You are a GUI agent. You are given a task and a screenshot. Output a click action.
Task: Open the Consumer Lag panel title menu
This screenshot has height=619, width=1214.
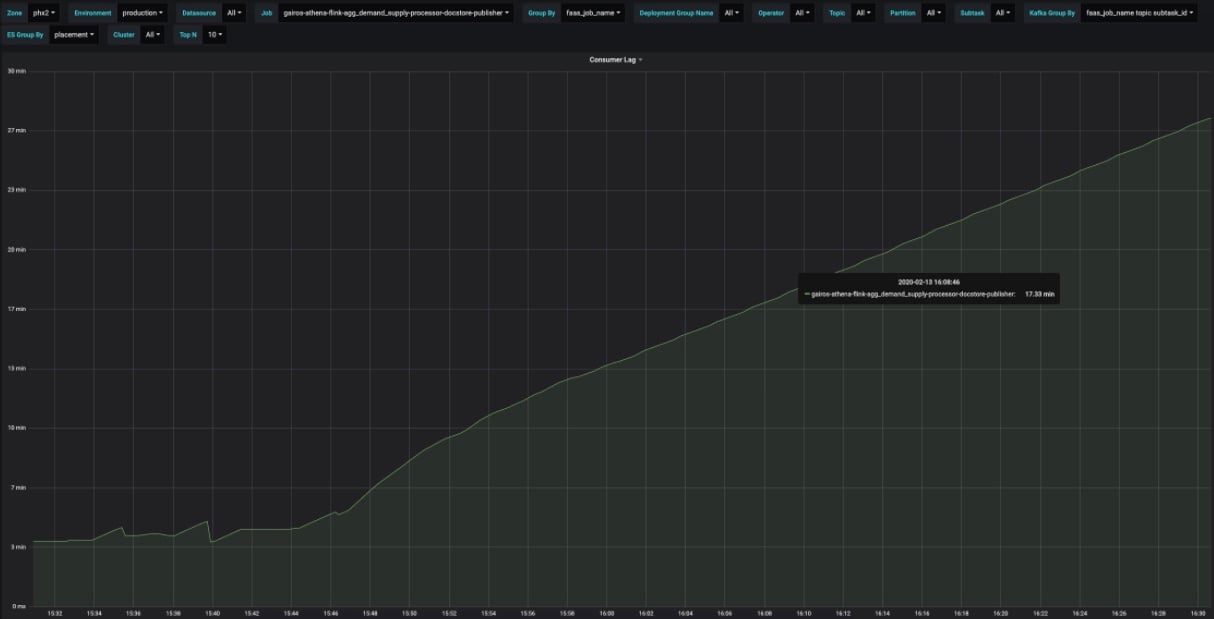pos(614,60)
